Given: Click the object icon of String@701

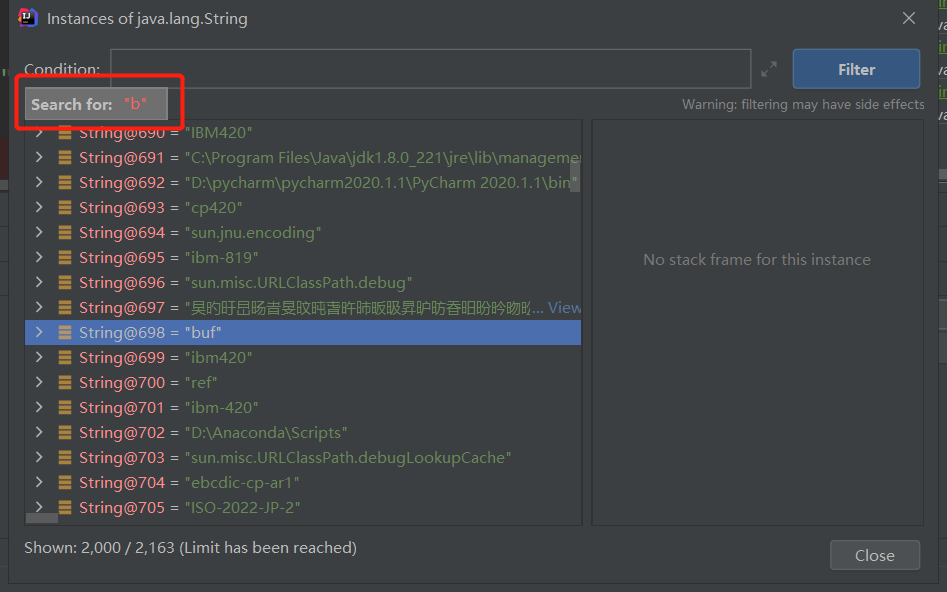Looking at the screenshot, I should (65, 408).
